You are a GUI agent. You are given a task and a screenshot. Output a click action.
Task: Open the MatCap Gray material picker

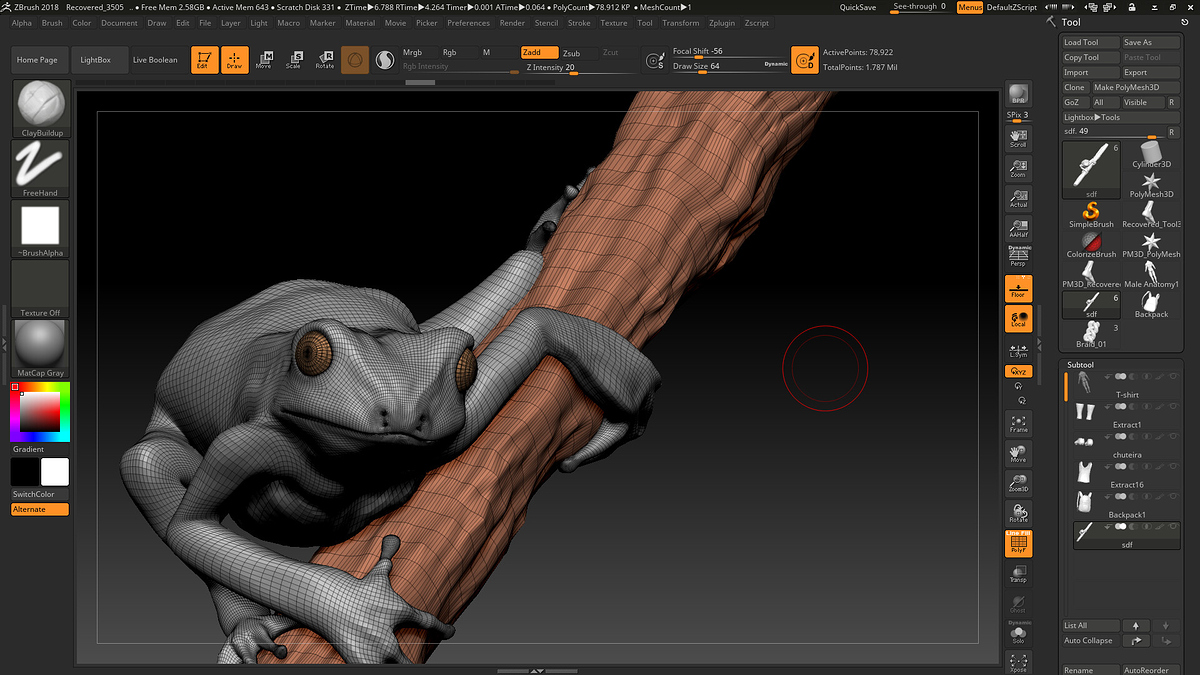(41, 349)
